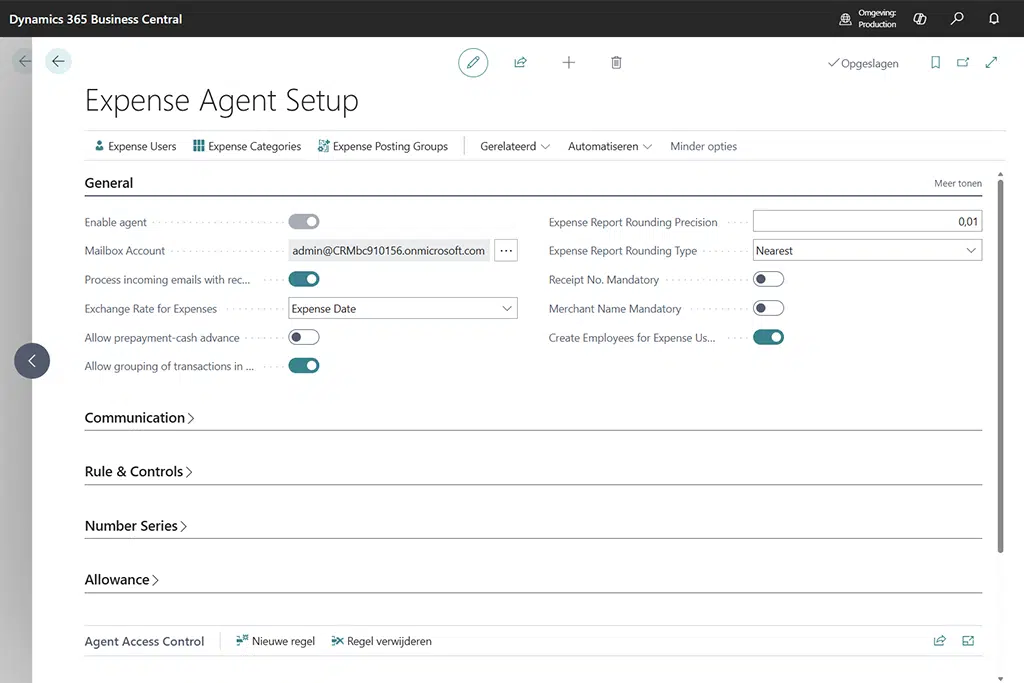The image size is (1024, 683).
Task: Click the trash delete icon
Action: coord(616,63)
